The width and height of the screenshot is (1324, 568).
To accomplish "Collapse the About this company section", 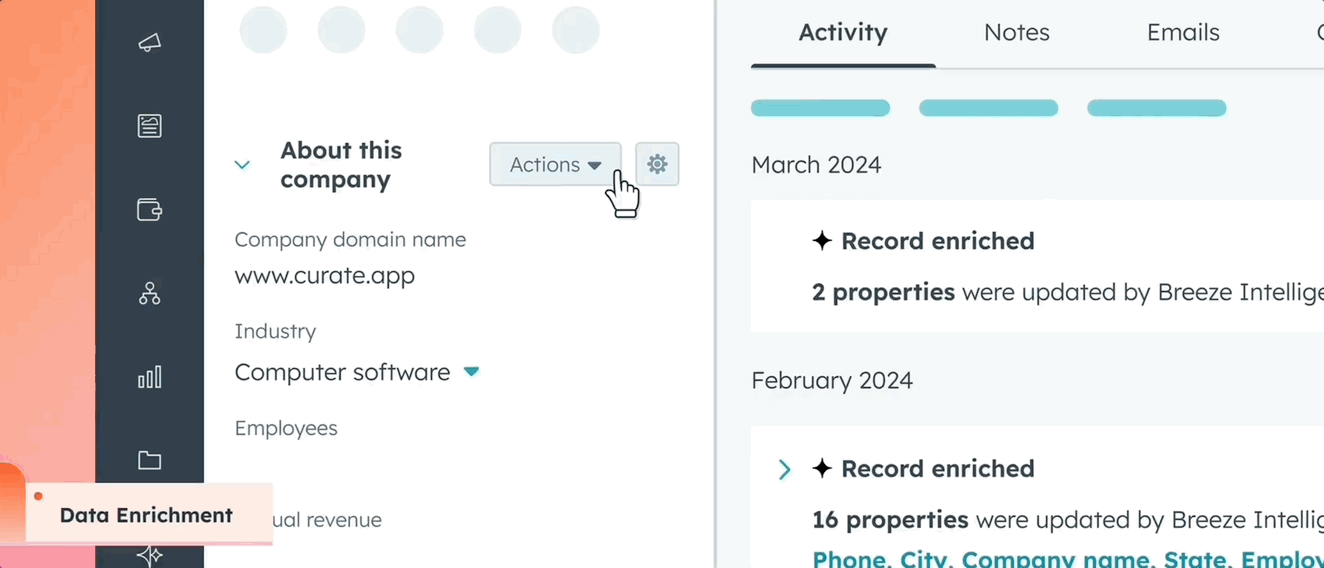I will click(x=242, y=165).
